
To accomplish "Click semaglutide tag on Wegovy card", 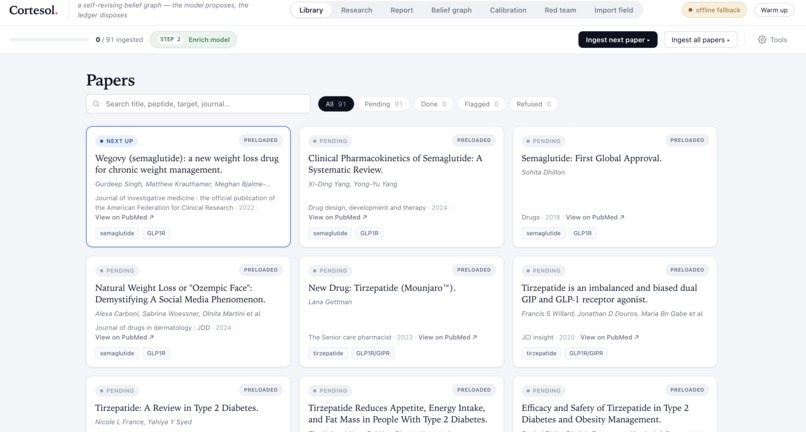I will [x=117, y=233].
